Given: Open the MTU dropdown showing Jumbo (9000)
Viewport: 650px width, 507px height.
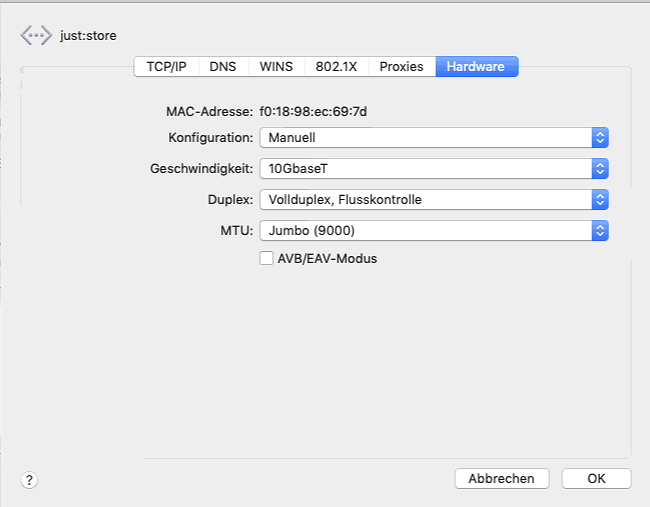Looking at the screenshot, I should tap(434, 230).
